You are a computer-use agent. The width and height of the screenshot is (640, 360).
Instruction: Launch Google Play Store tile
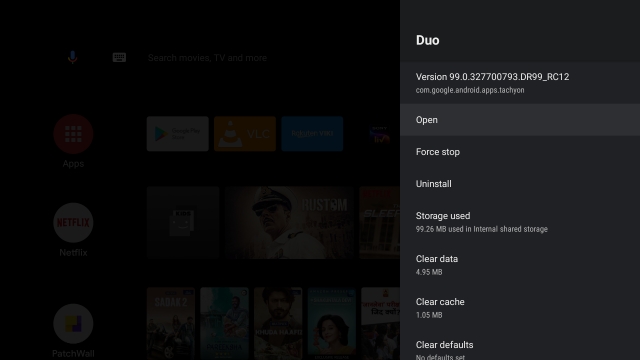(178, 134)
